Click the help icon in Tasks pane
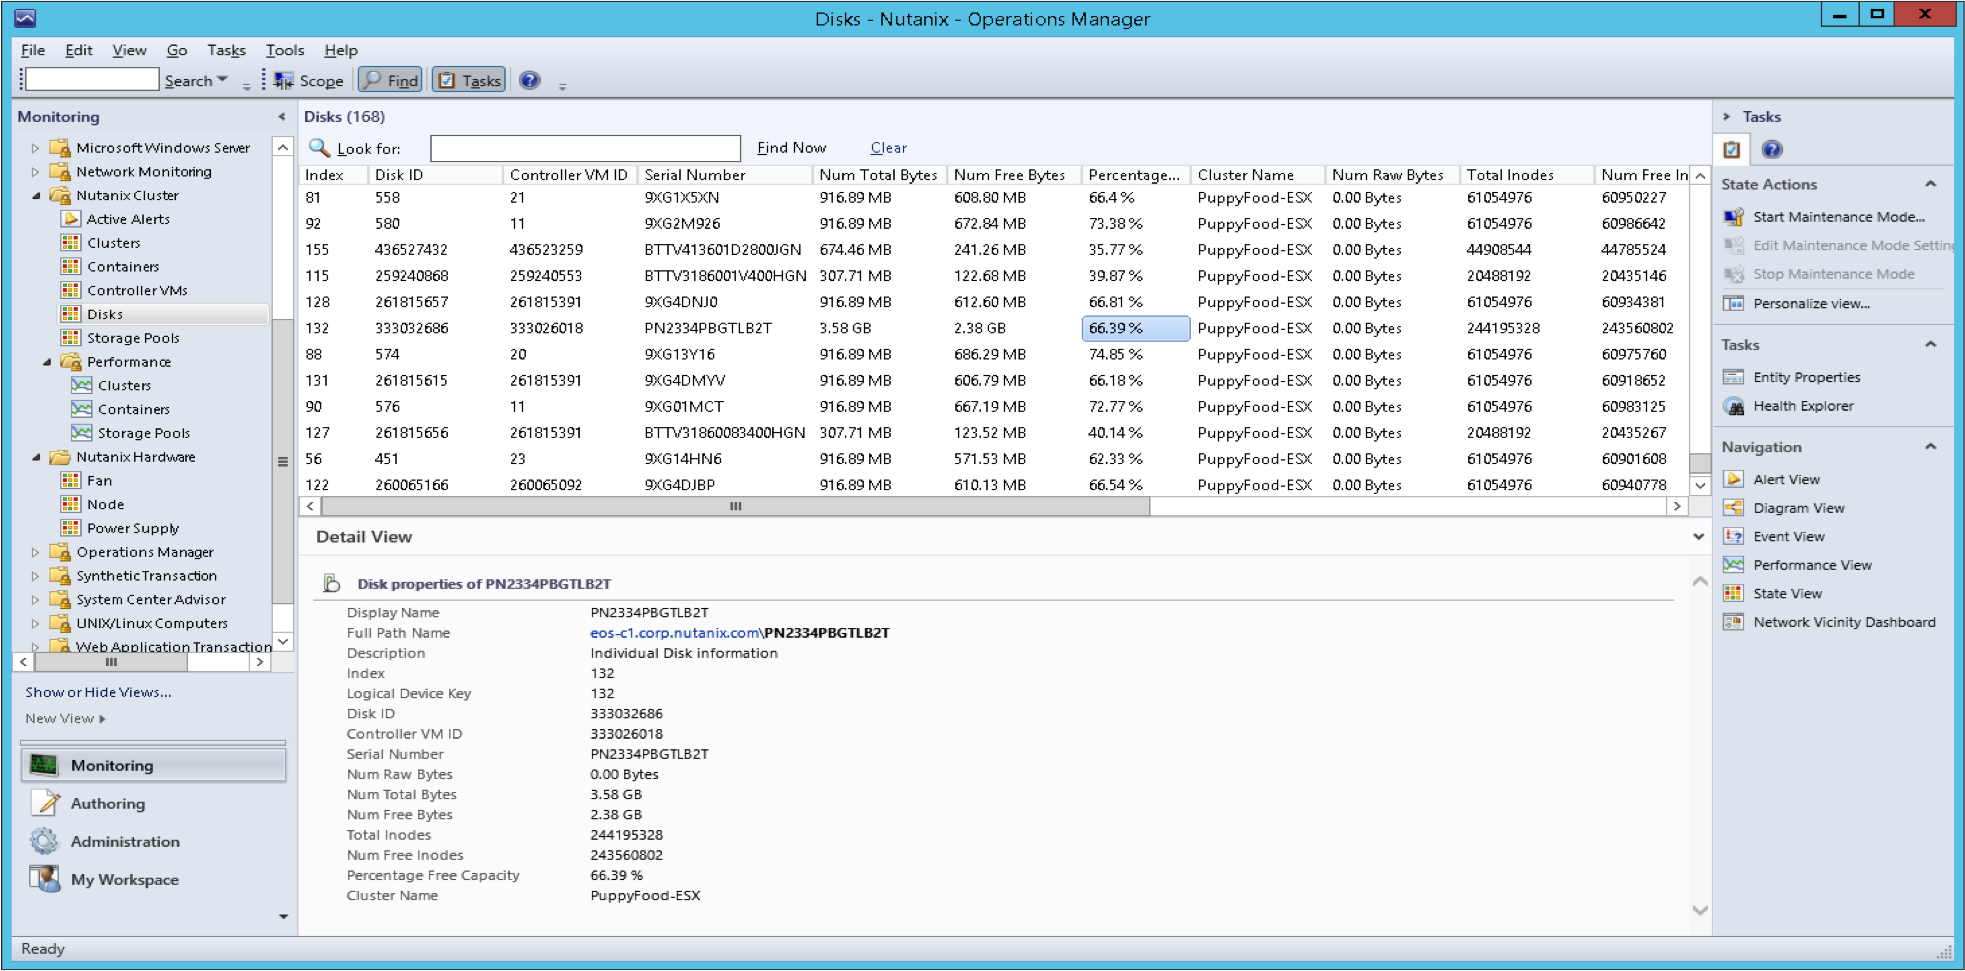This screenshot has width=1965, height=971. pos(1771,150)
